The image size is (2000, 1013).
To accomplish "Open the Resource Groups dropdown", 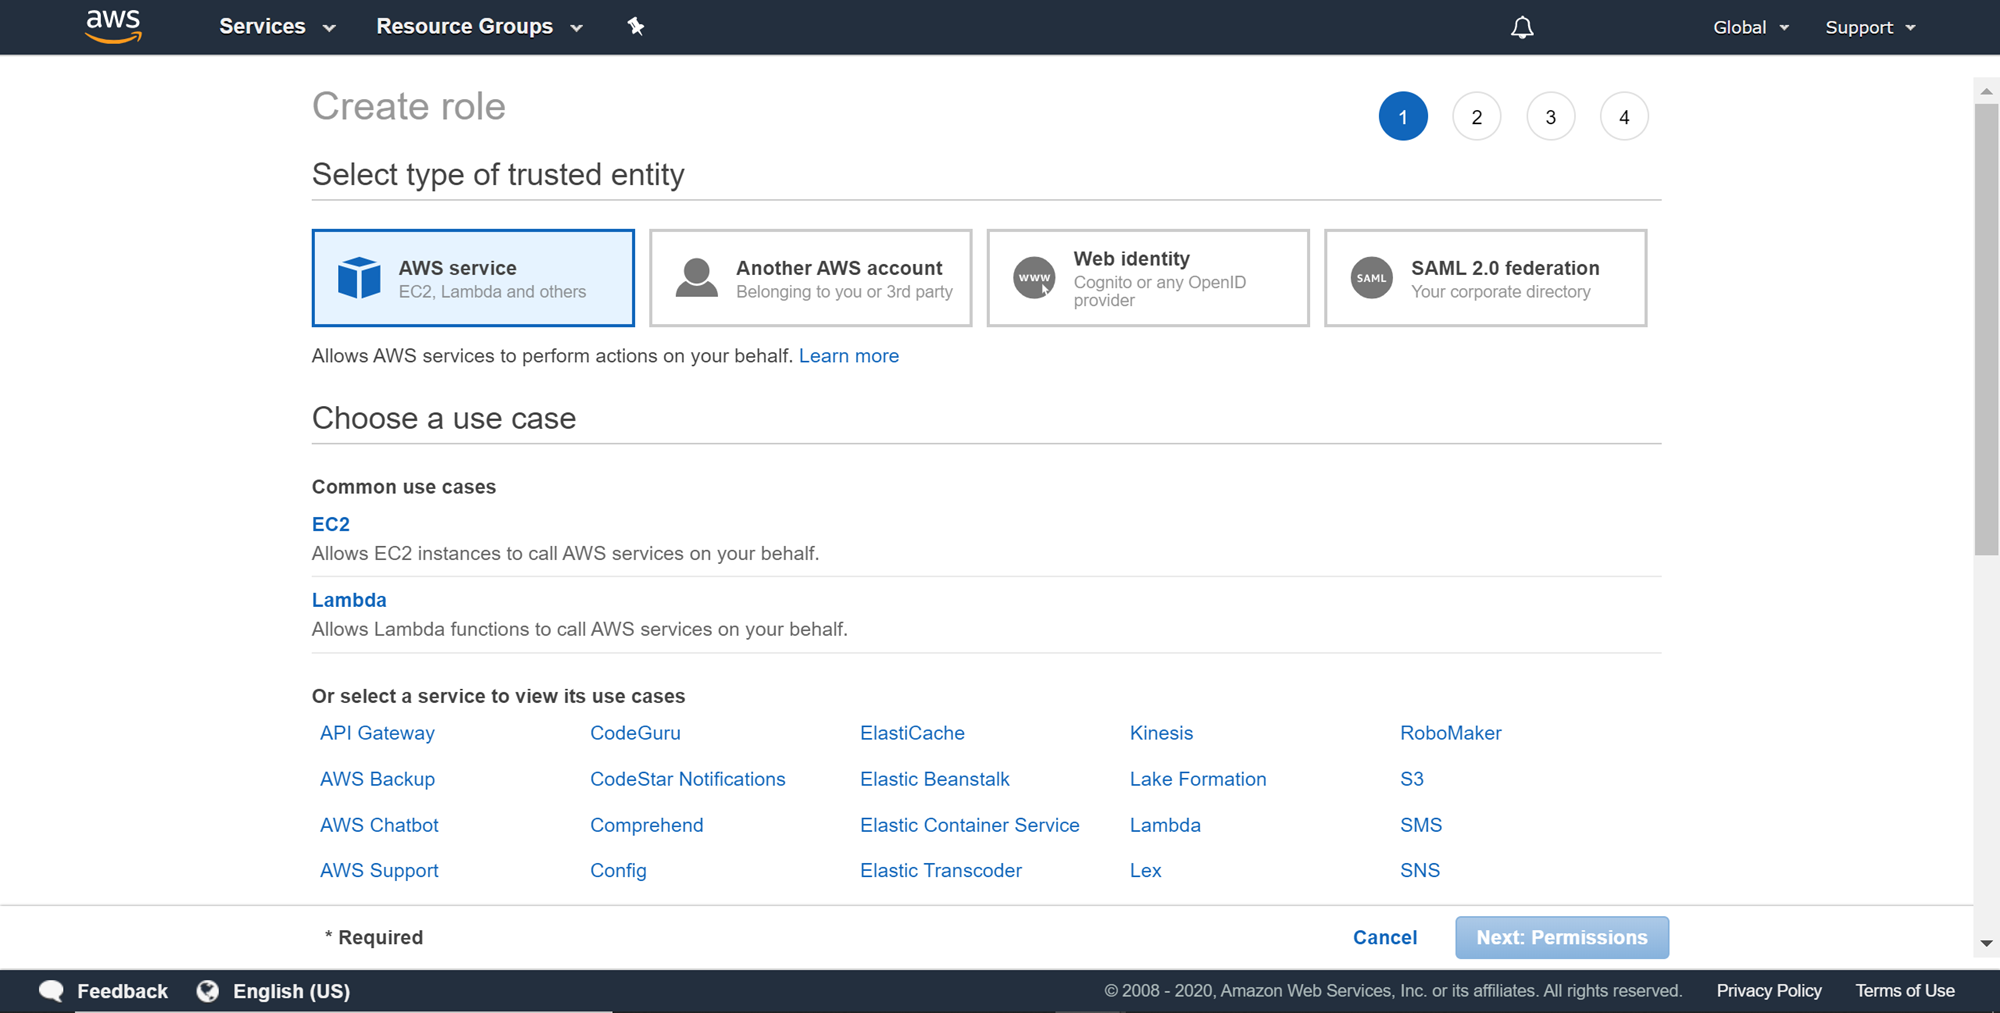I will tap(479, 27).
